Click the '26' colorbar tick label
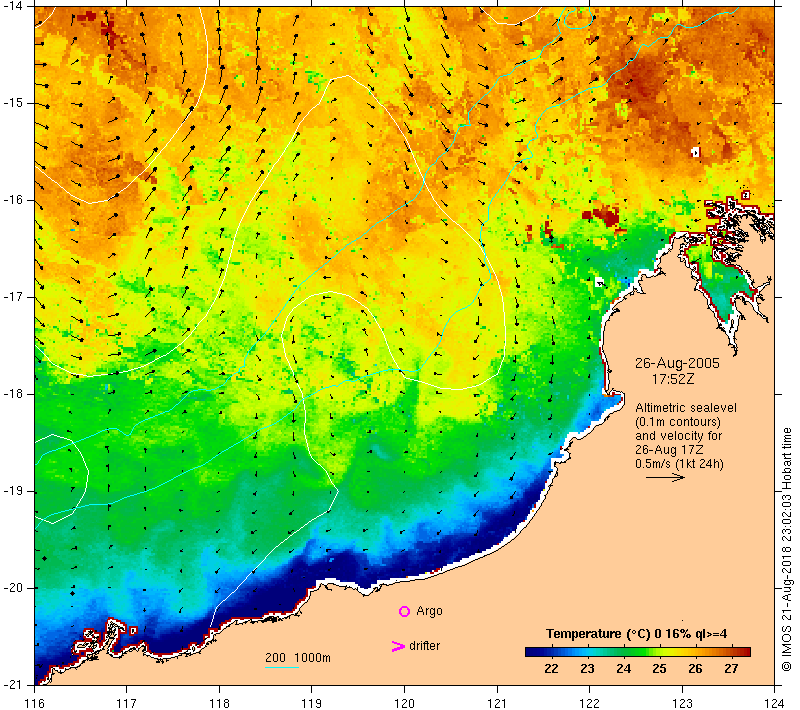Image resolution: width=800 pixels, height=710 pixels. (695, 669)
